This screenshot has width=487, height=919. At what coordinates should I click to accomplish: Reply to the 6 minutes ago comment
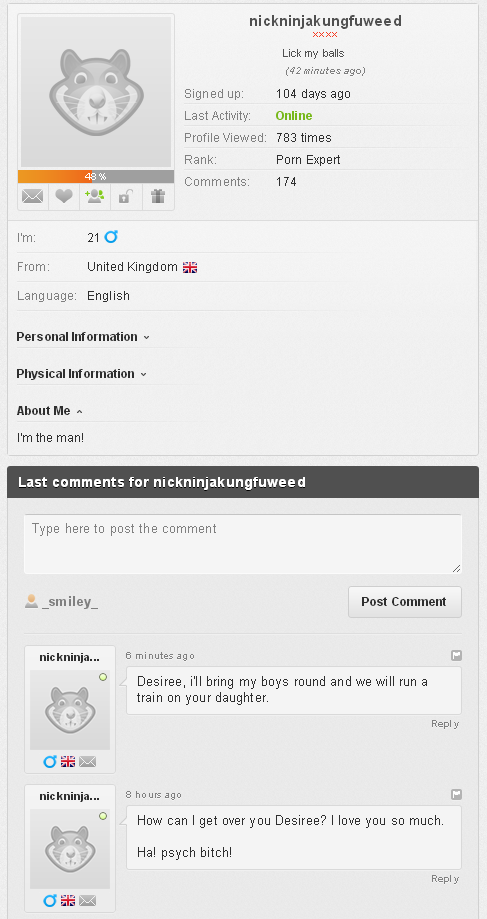pos(445,724)
